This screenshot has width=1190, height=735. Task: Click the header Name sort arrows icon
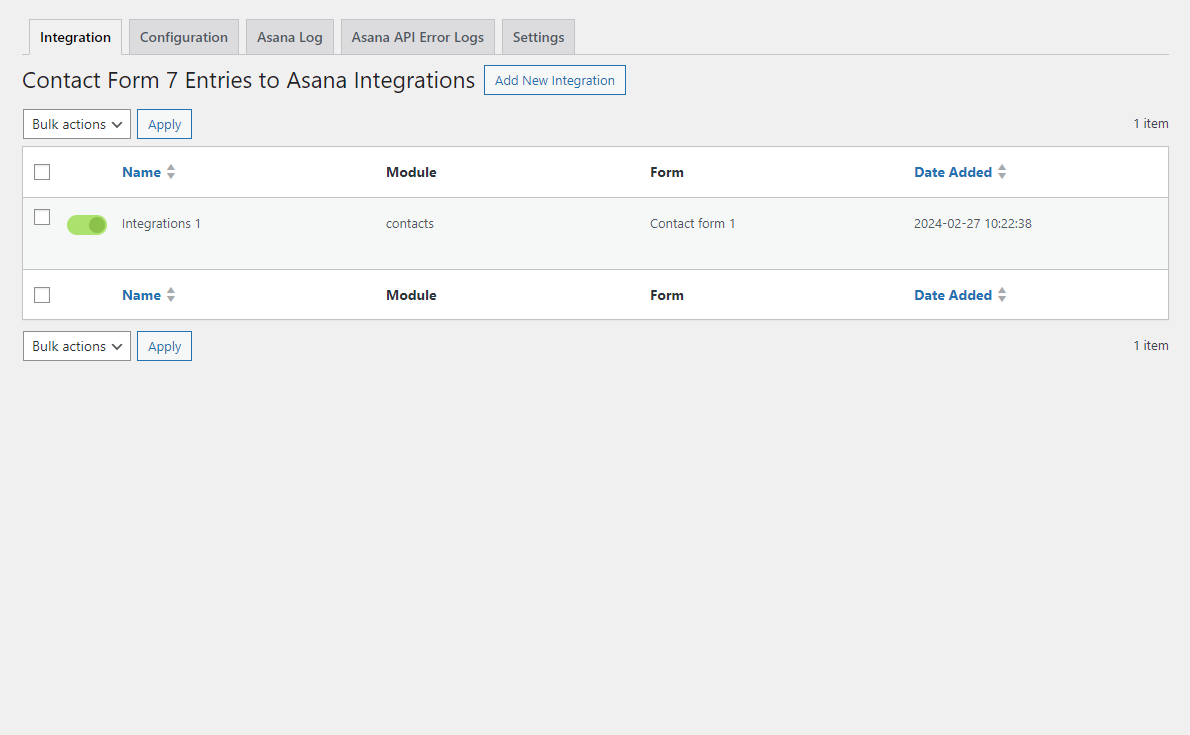coord(171,172)
